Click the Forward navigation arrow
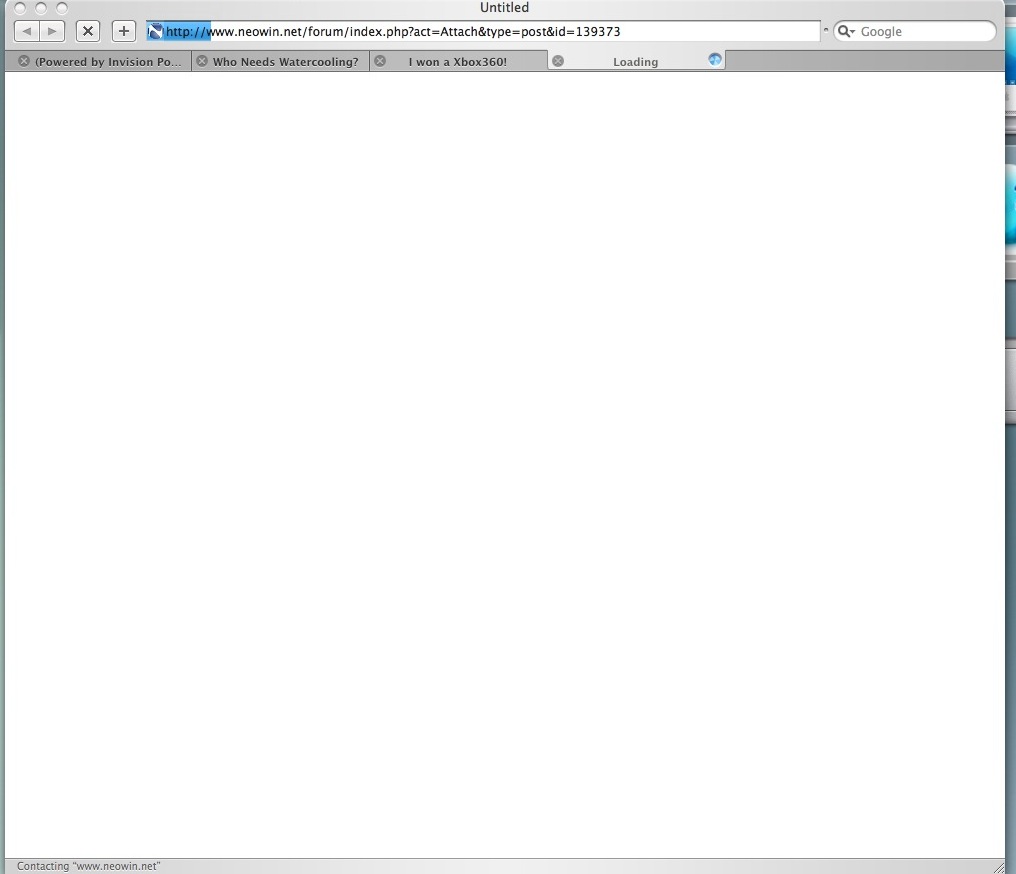Image resolution: width=1016 pixels, height=874 pixels. 51,30
